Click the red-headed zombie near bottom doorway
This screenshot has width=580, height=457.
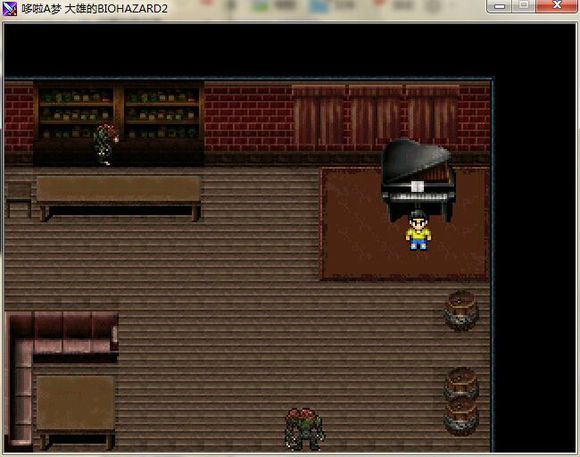tap(304, 429)
